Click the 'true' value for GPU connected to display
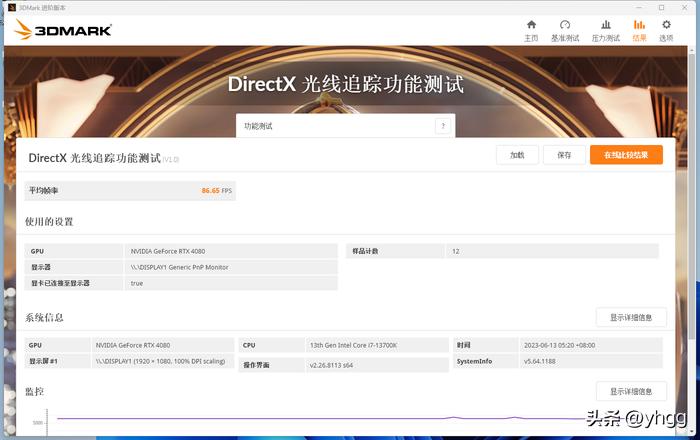This screenshot has width=700, height=440. [137, 283]
